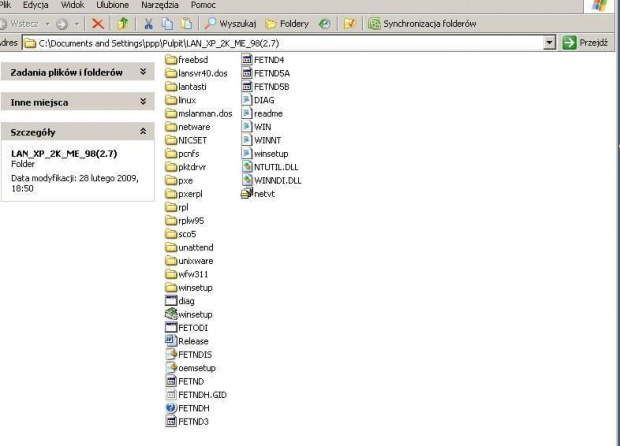Select the wfw311 folder
Screen dimensions: 620x446
(187, 274)
